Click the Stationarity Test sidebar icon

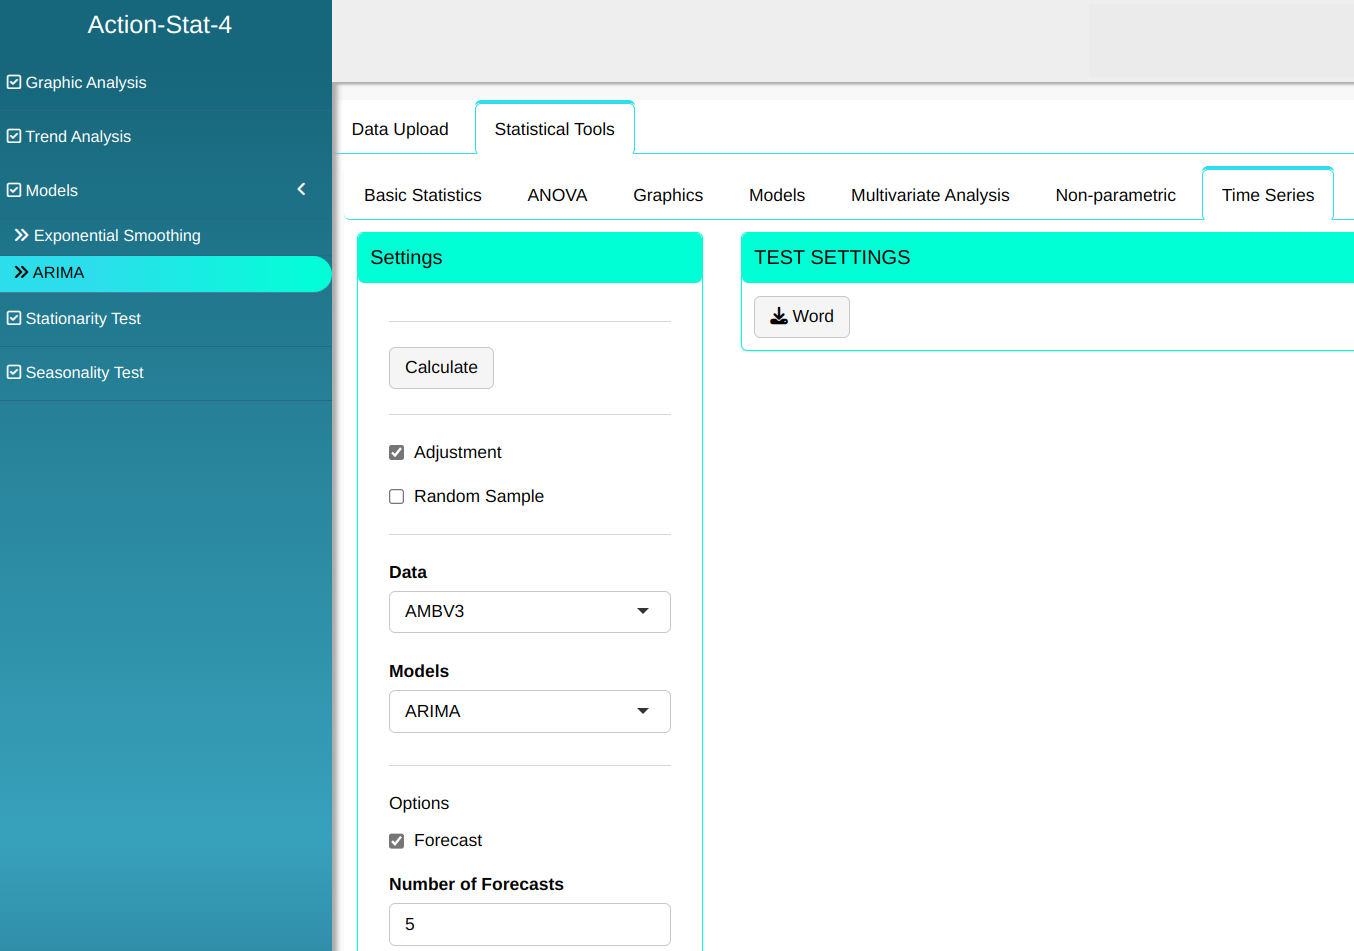pyautogui.click(x=14, y=318)
